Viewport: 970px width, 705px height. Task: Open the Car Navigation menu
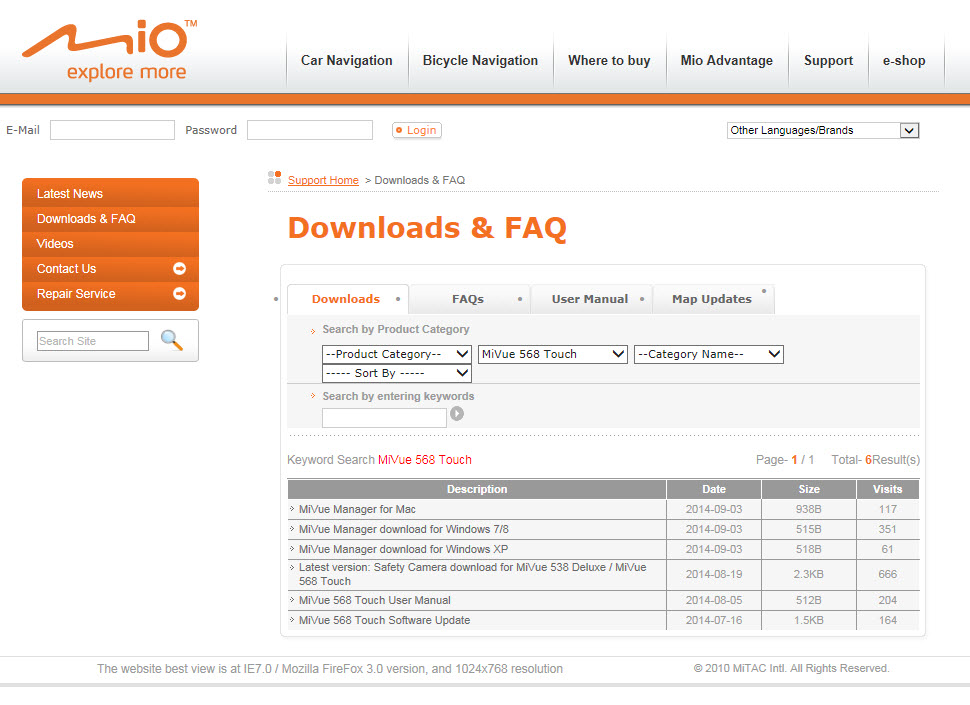(x=346, y=61)
